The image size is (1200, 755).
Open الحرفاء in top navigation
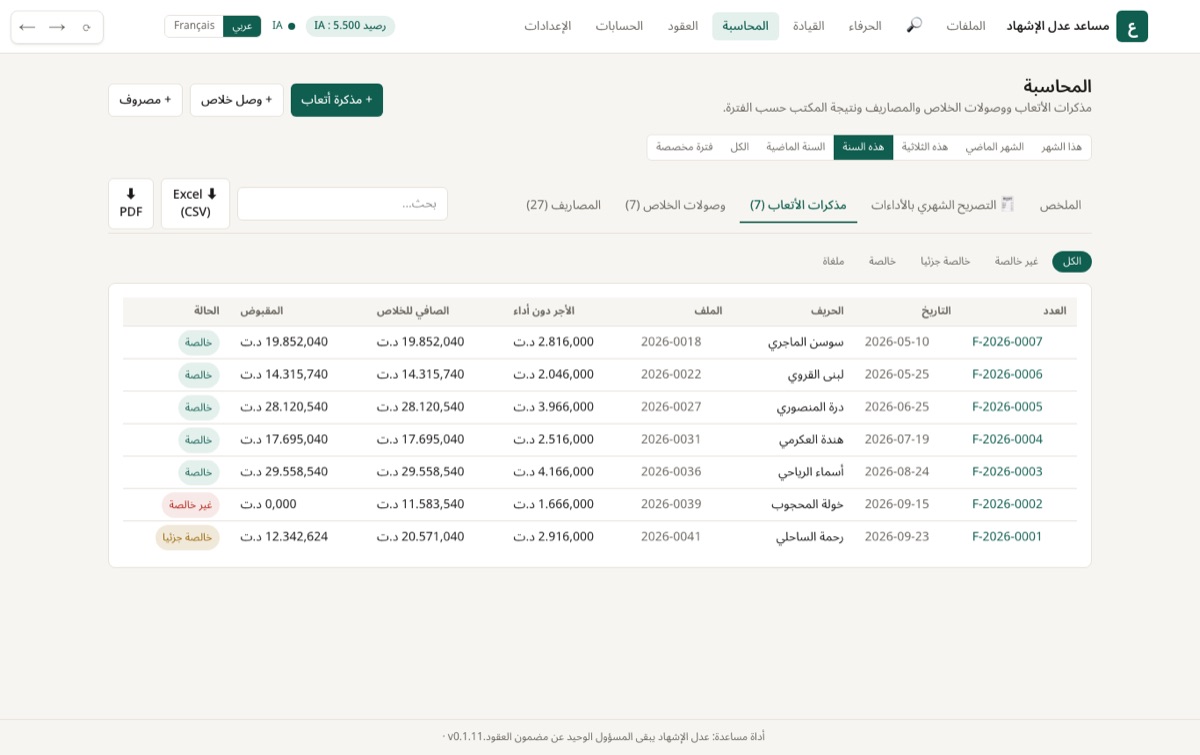coord(865,26)
